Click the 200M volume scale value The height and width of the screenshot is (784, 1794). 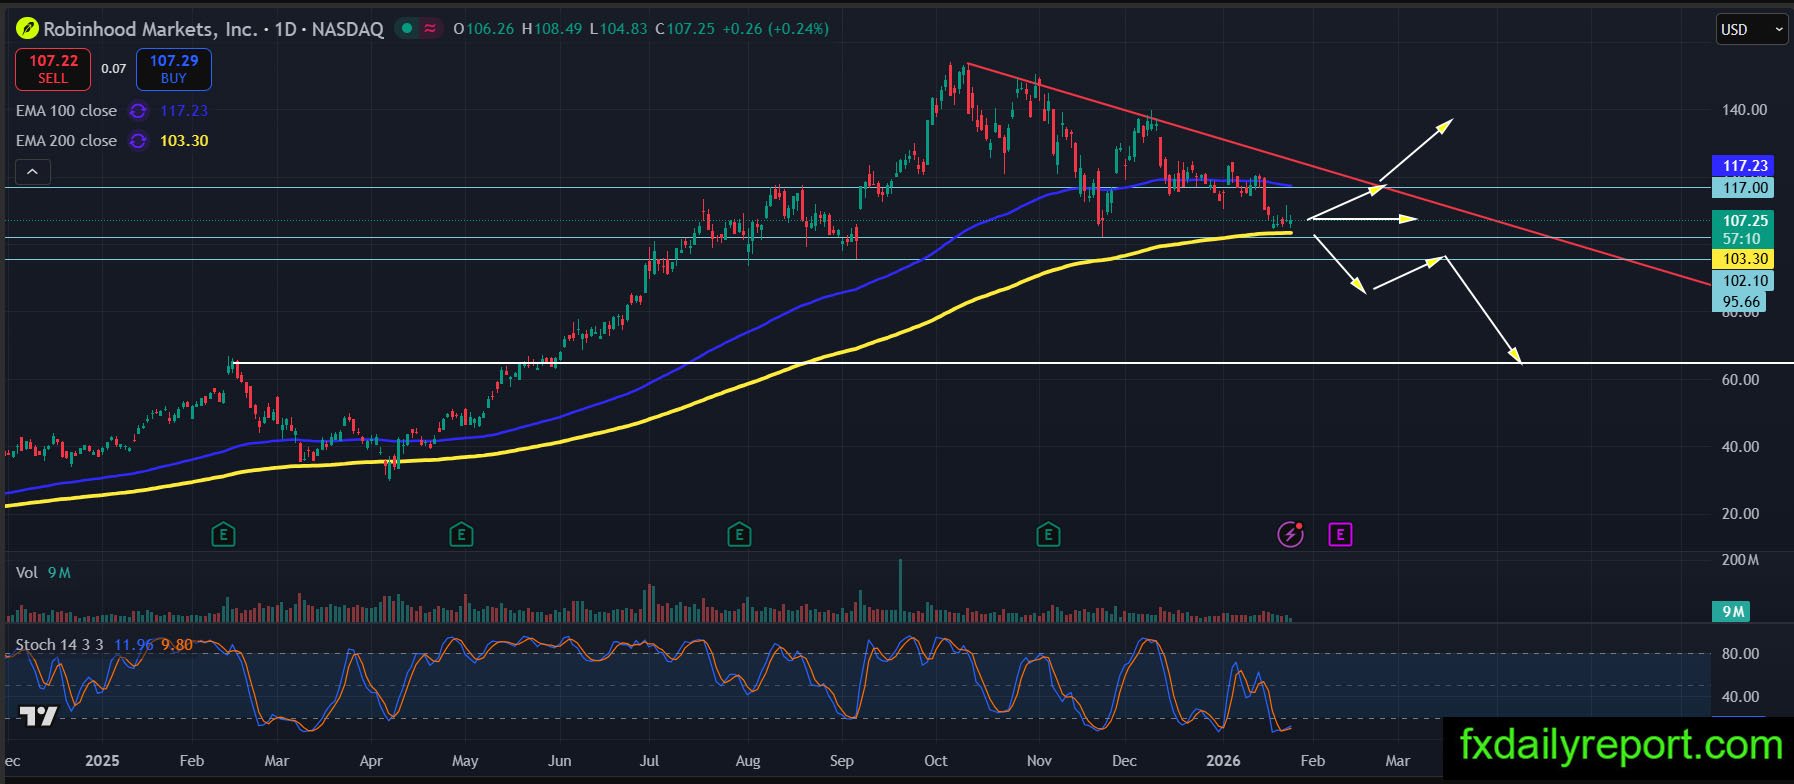pos(1740,560)
